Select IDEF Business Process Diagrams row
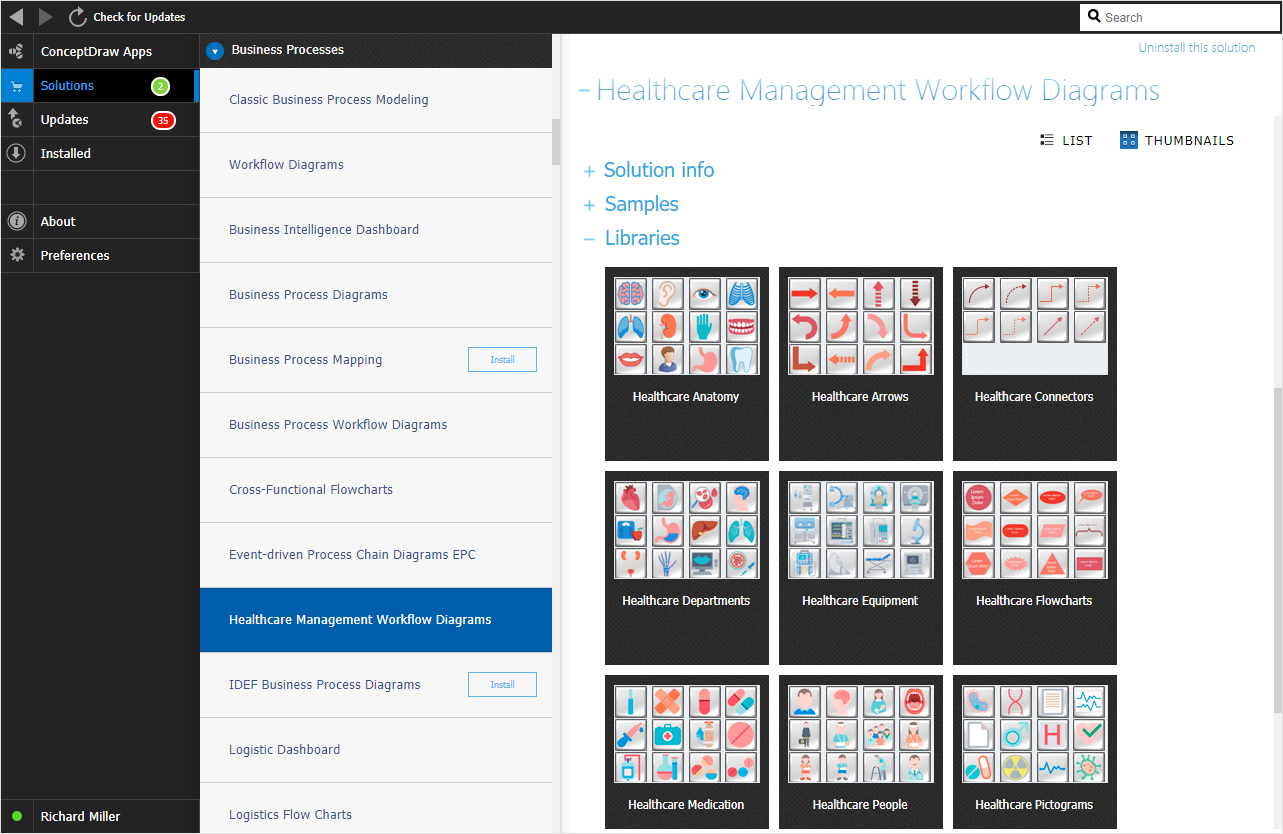1283x834 pixels. point(376,685)
